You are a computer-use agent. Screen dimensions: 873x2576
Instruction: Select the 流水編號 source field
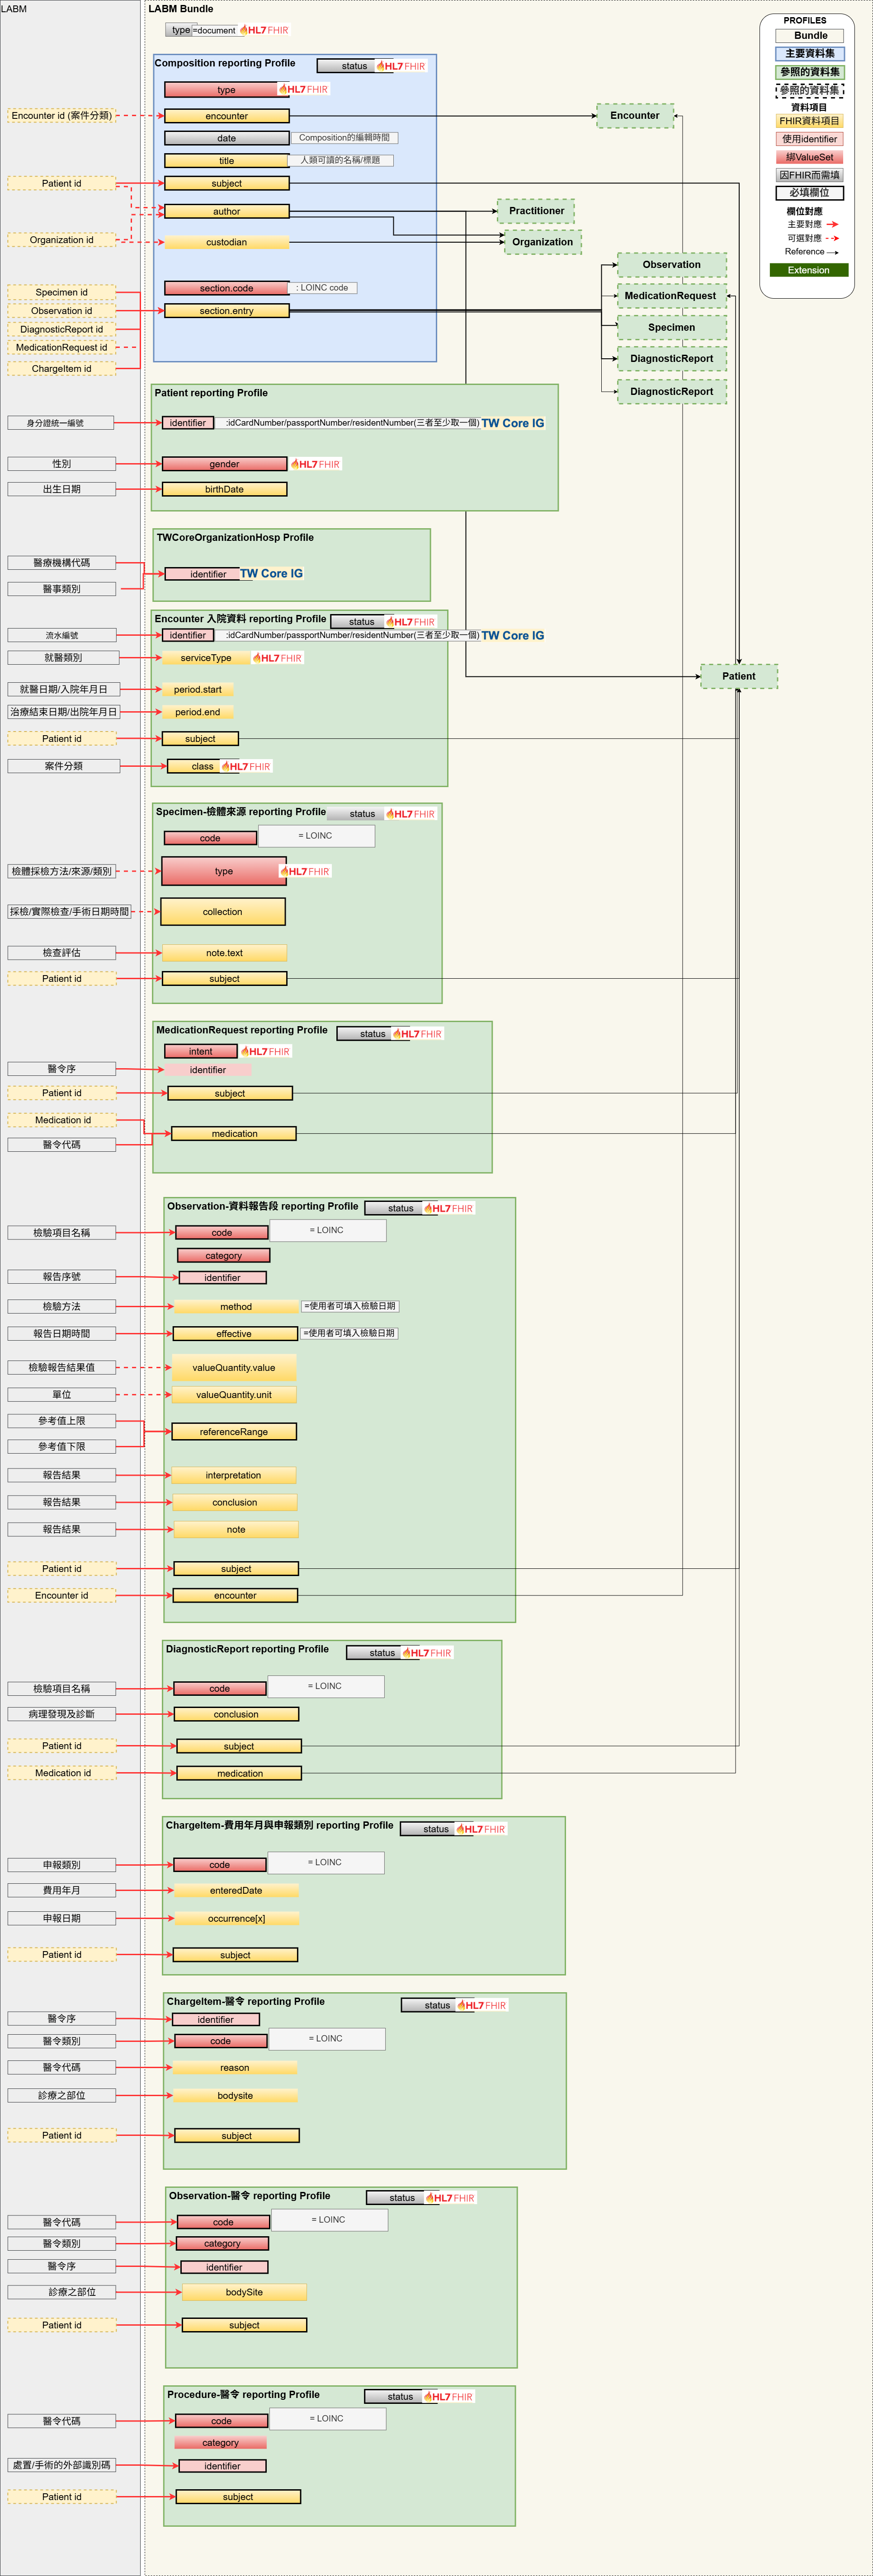62,635
